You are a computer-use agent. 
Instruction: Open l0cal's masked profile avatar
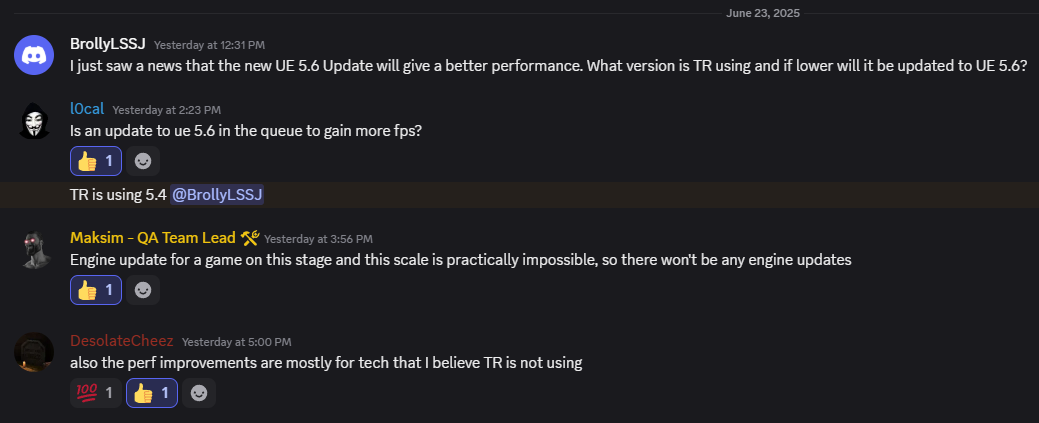tap(35, 120)
